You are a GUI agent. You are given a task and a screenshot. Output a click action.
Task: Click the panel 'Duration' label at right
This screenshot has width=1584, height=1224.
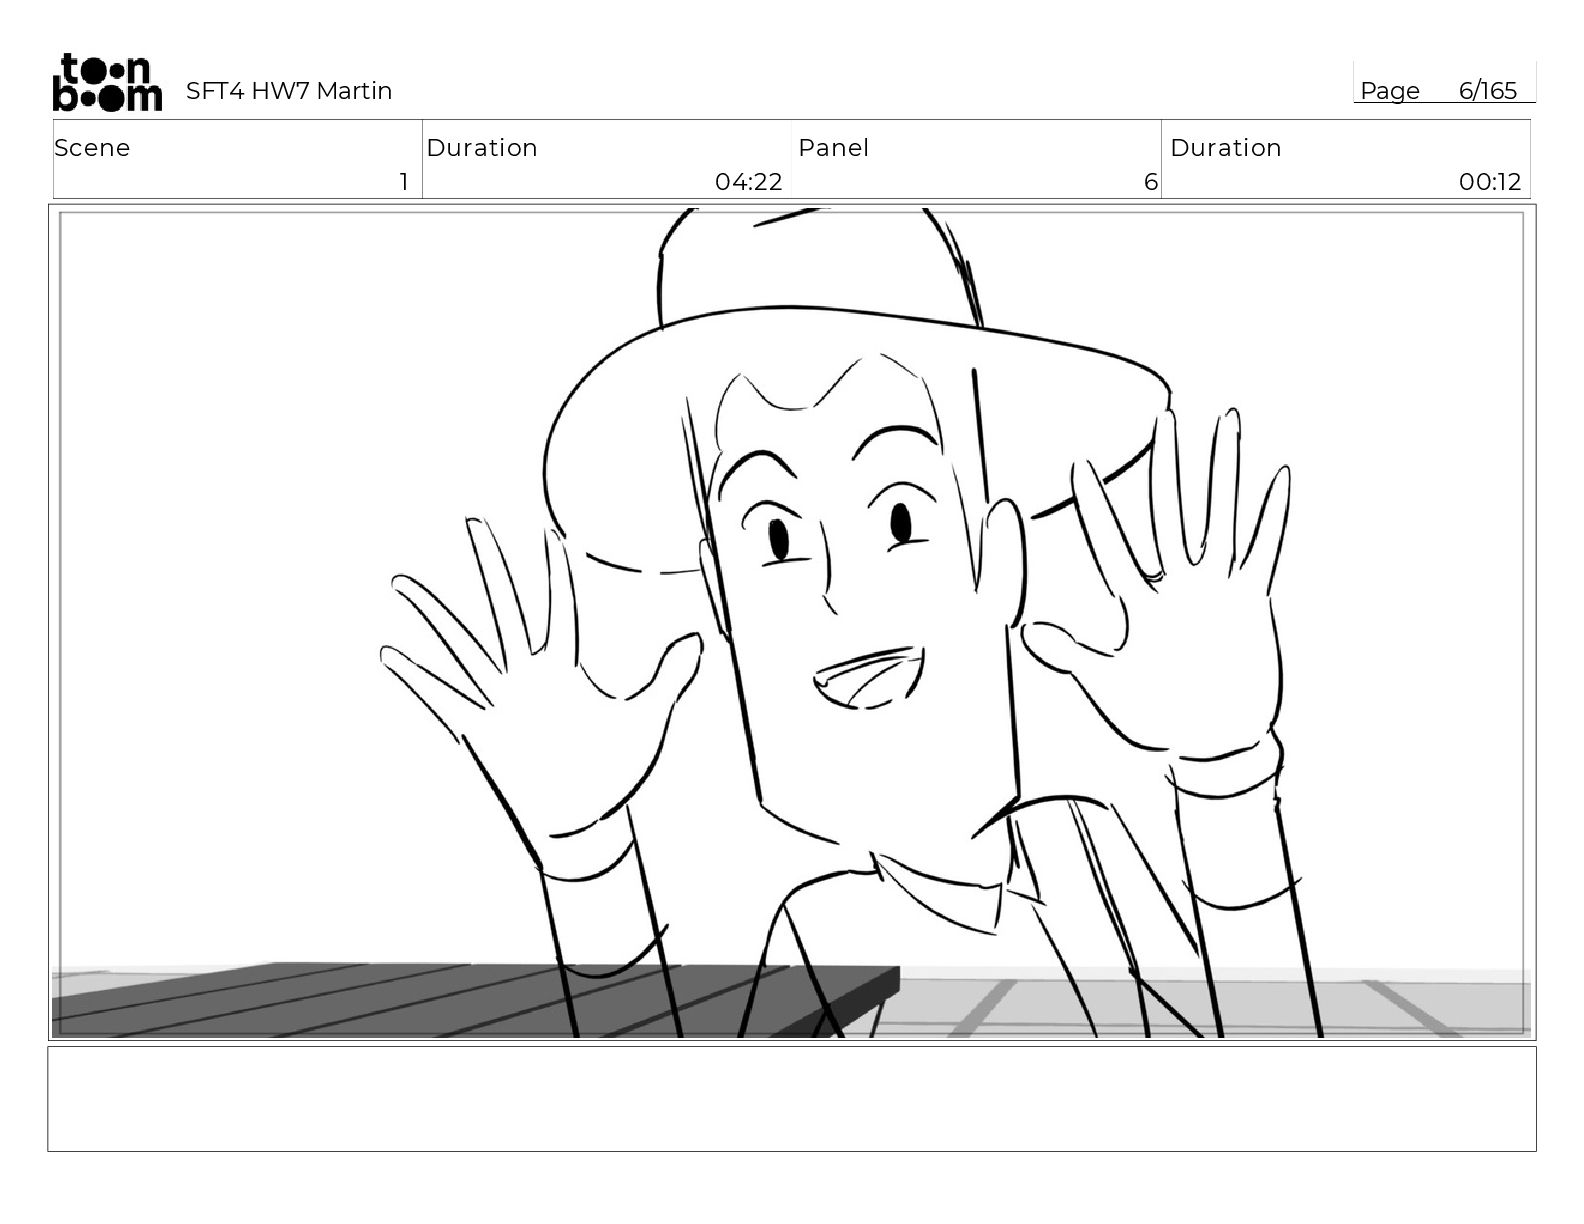click(1226, 148)
